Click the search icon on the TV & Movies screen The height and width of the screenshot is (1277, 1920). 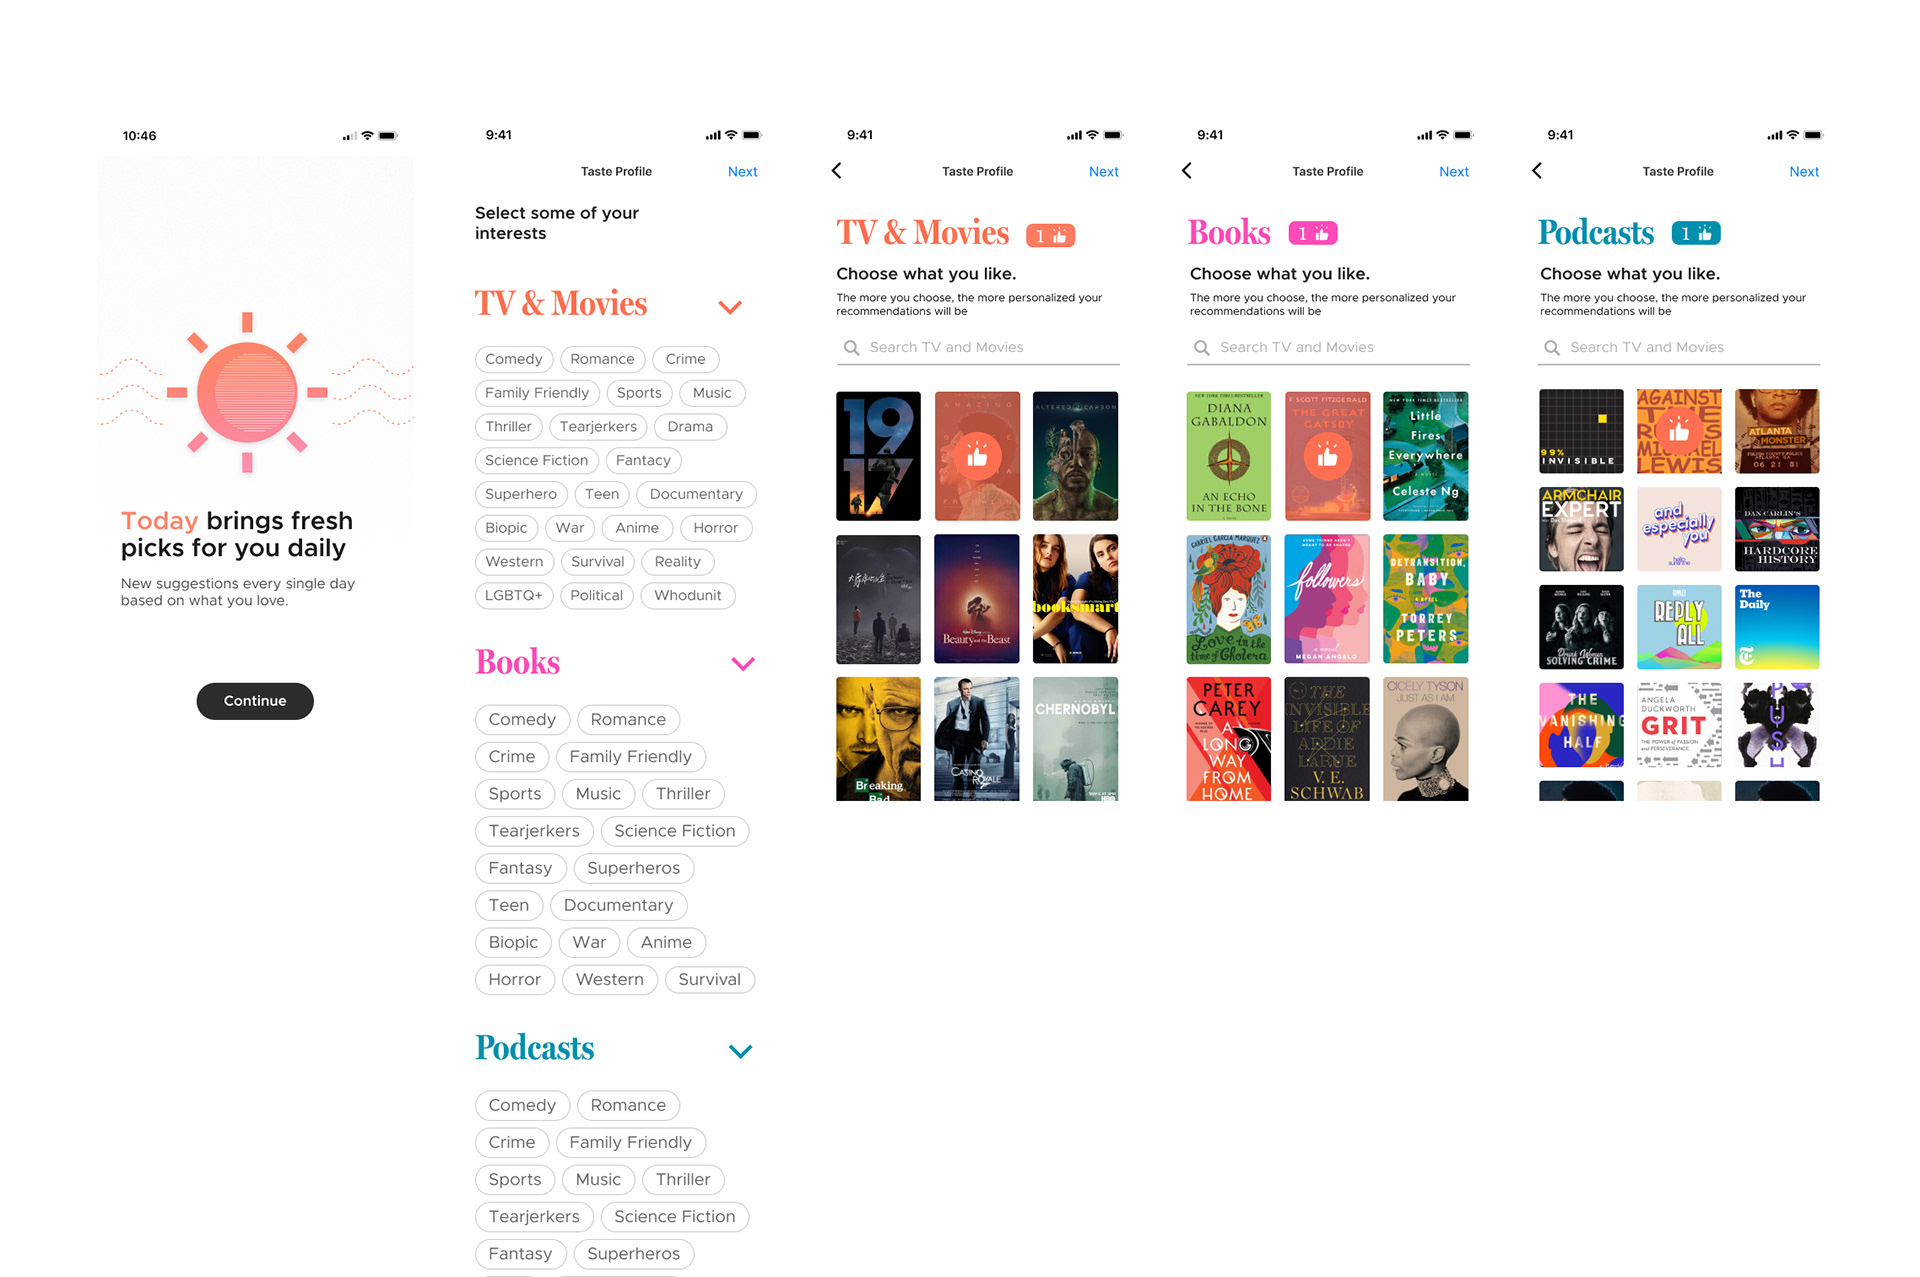click(x=851, y=348)
